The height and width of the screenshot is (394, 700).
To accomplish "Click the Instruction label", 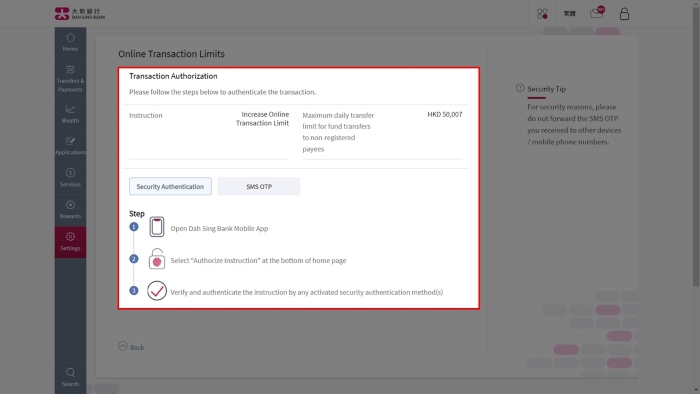I will pyautogui.click(x=146, y=115).
